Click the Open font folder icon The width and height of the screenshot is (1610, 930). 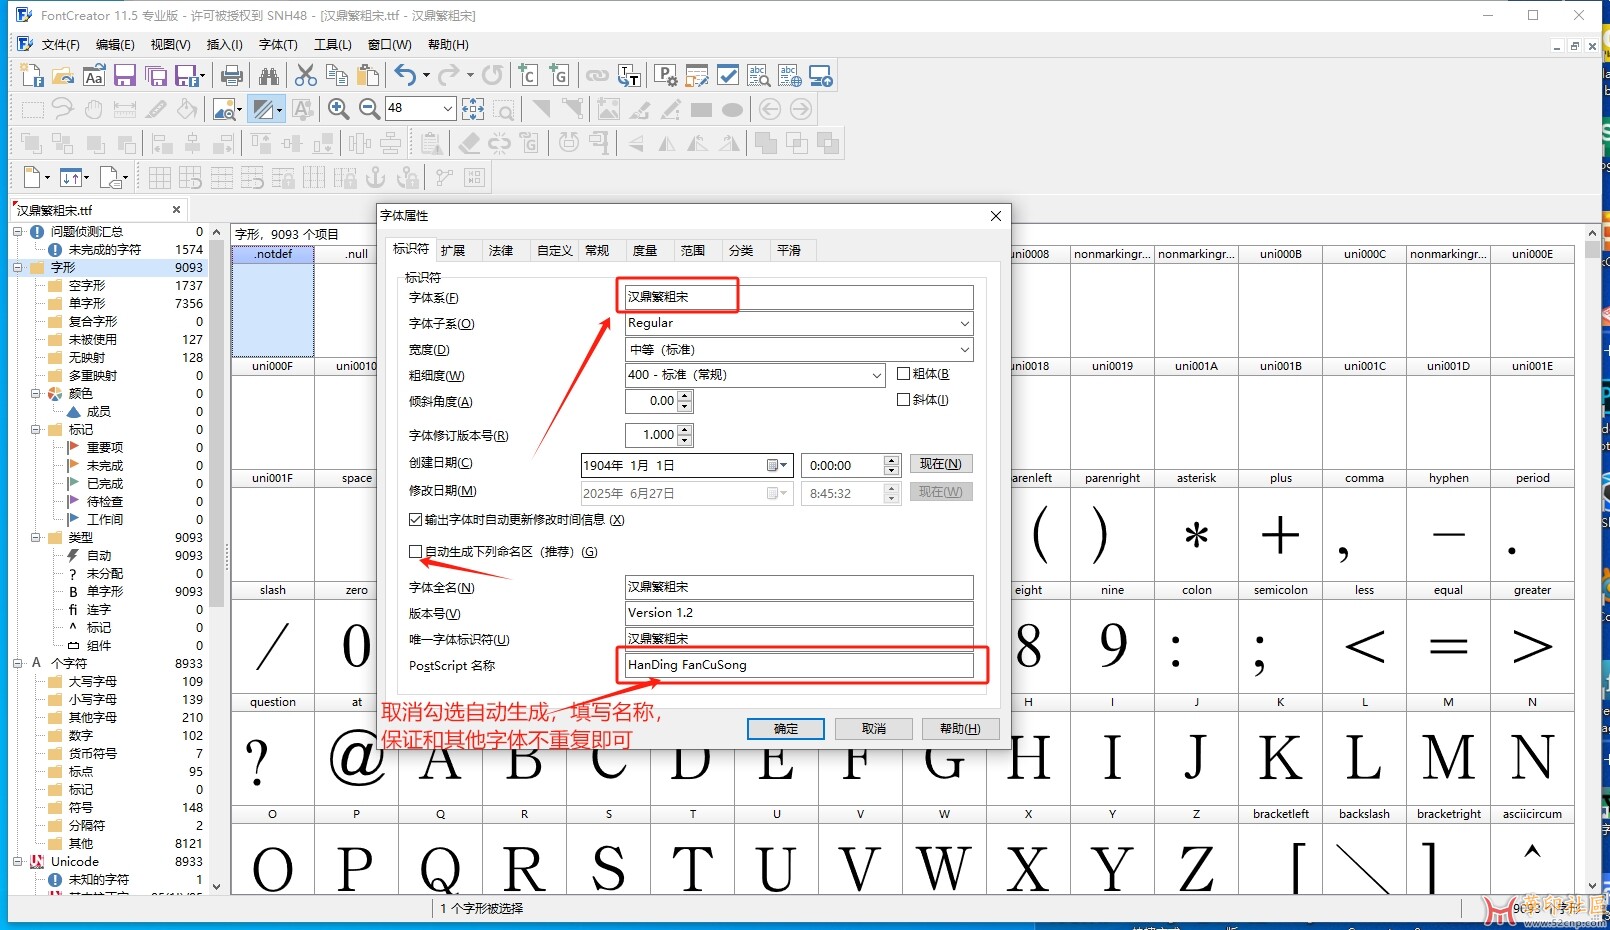[63, 76]
